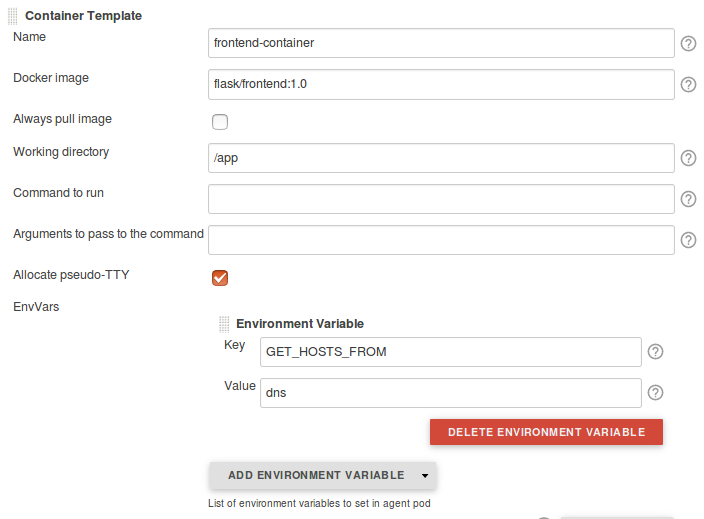This screenshot has height=519, width=704.
Task: Focus the Name field with frontend-container
Action: [441, 43]
